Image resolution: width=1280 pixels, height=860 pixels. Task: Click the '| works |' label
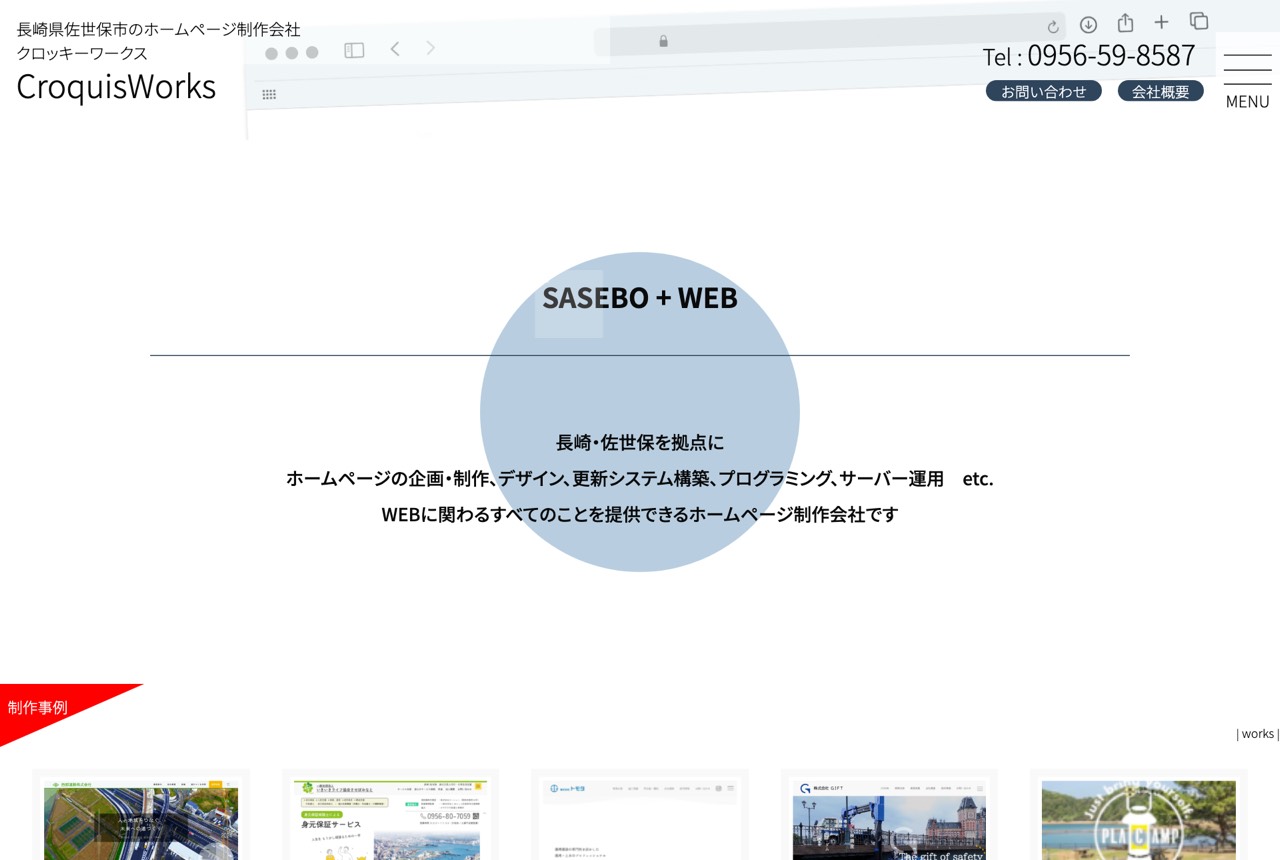tap(1257, 734)
